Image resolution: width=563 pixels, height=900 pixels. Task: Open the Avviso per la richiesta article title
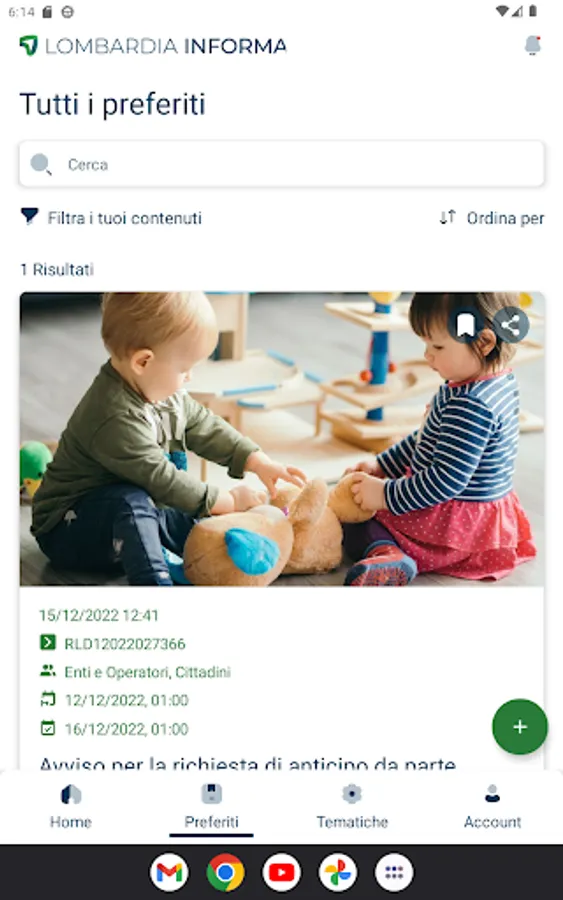click(x=247, y=763)
